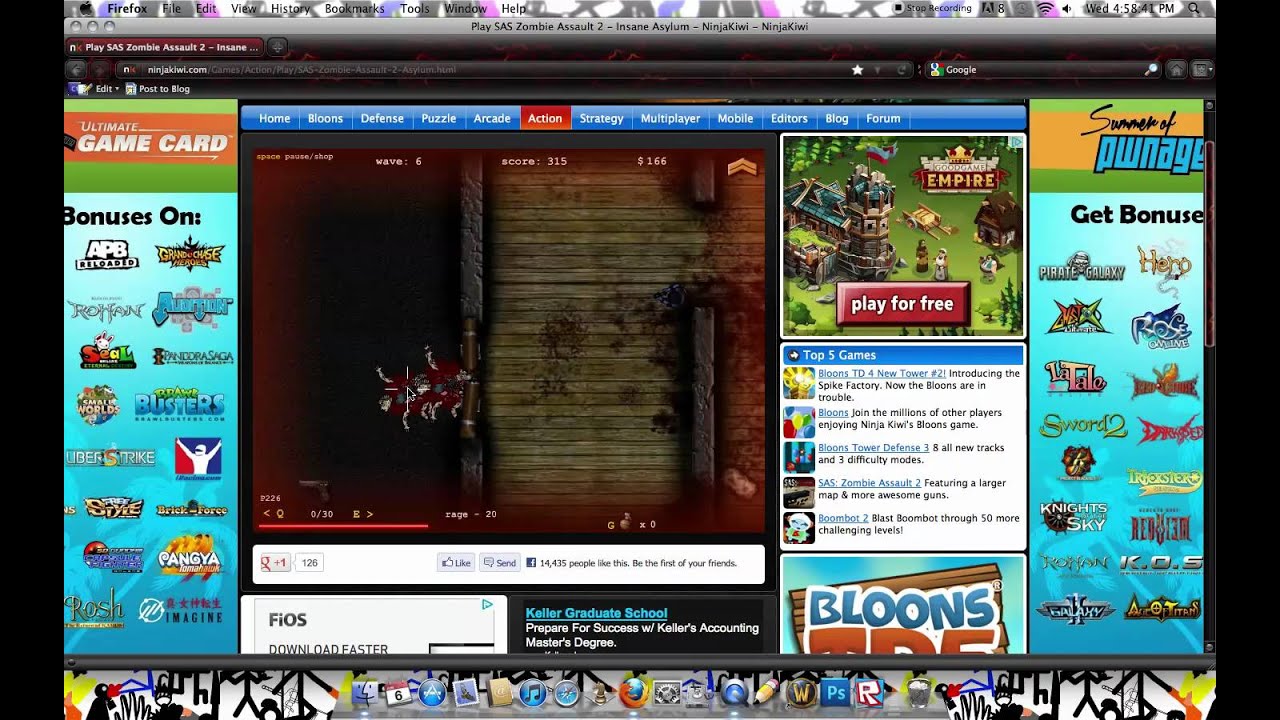This screenshot has width=1280, height=720.
Task: Click the Google +1 button
Action: 275,563
